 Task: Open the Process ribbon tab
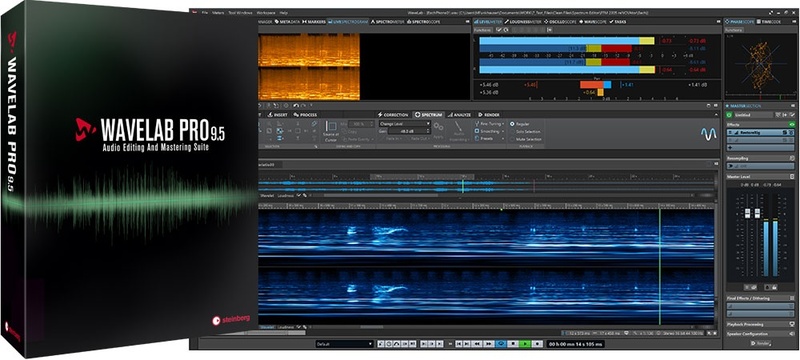(x=305, y=115)
